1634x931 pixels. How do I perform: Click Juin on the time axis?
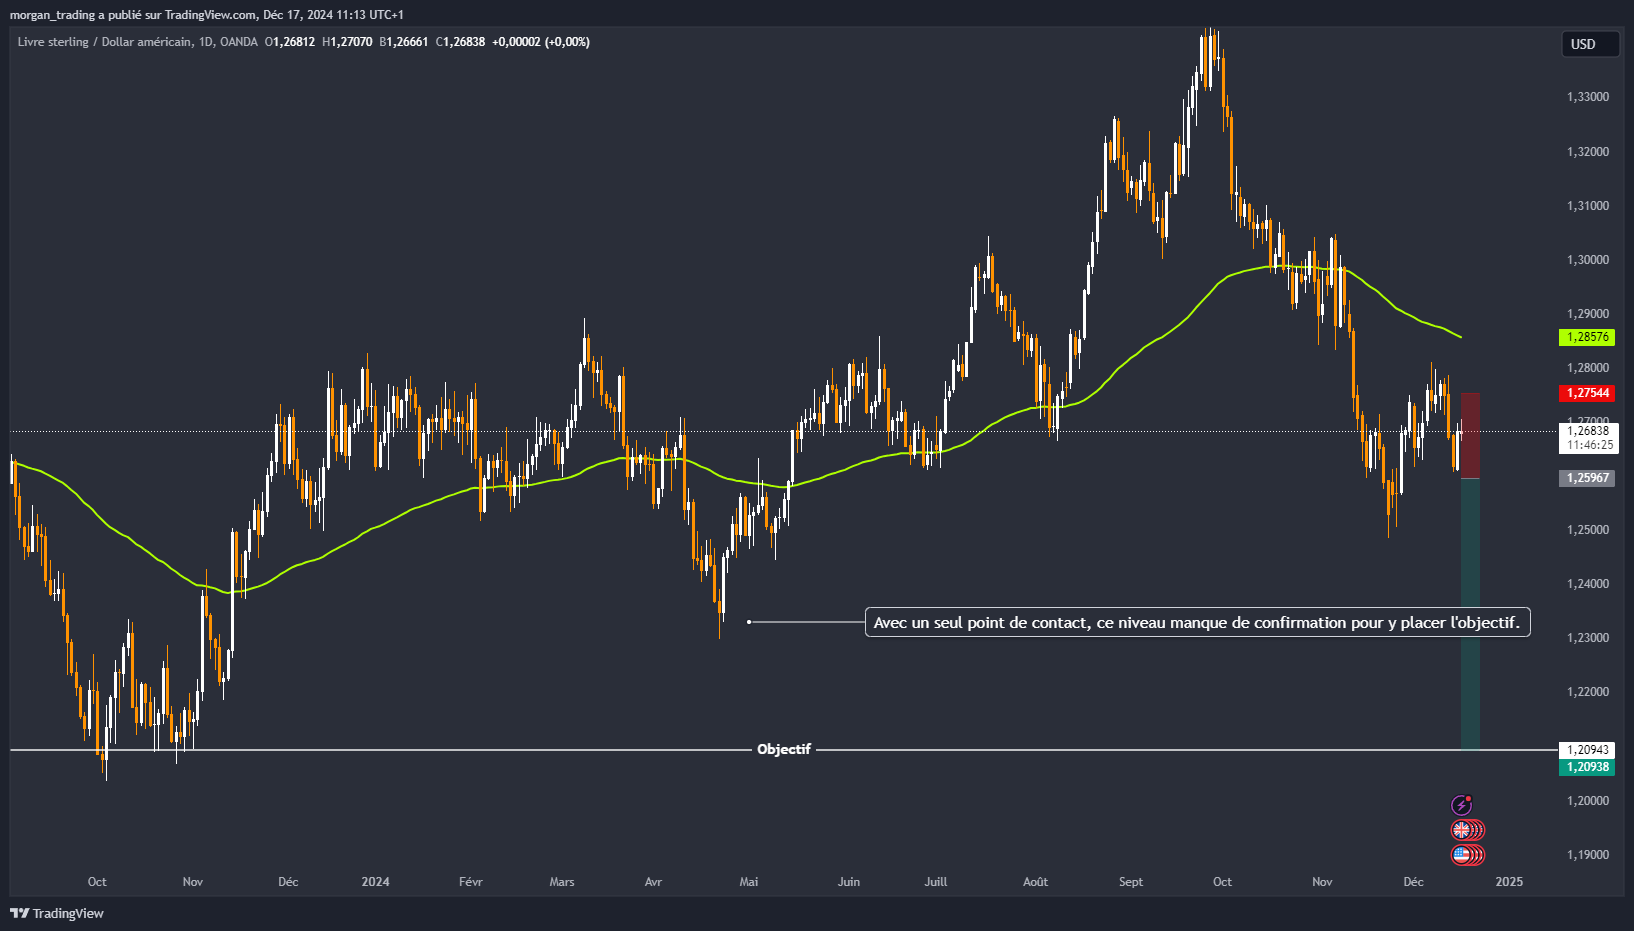(849, 882)
